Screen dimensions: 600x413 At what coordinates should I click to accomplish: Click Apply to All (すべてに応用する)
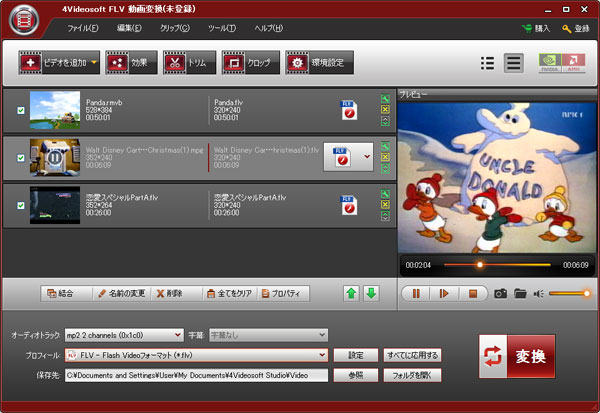pos(412,355)
